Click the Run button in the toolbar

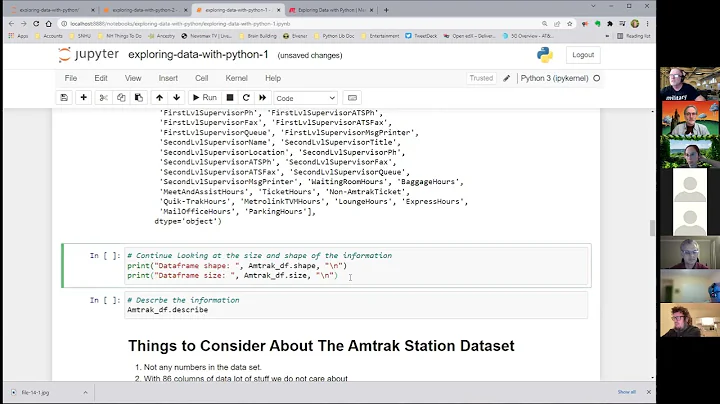pos(205,98)
